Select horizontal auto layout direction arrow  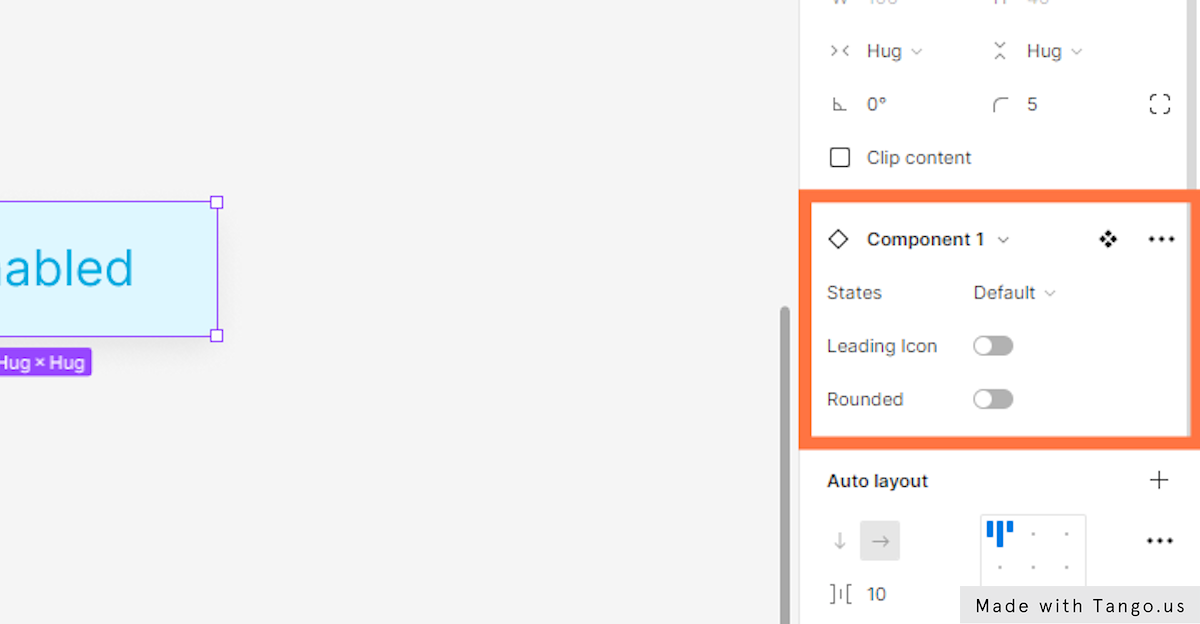880,541
